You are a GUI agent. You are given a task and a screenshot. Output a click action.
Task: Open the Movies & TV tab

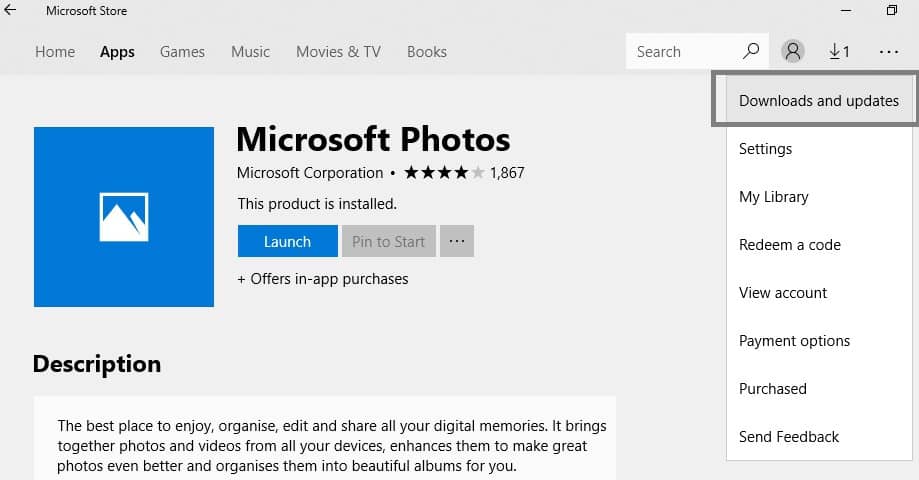point(338,52)
